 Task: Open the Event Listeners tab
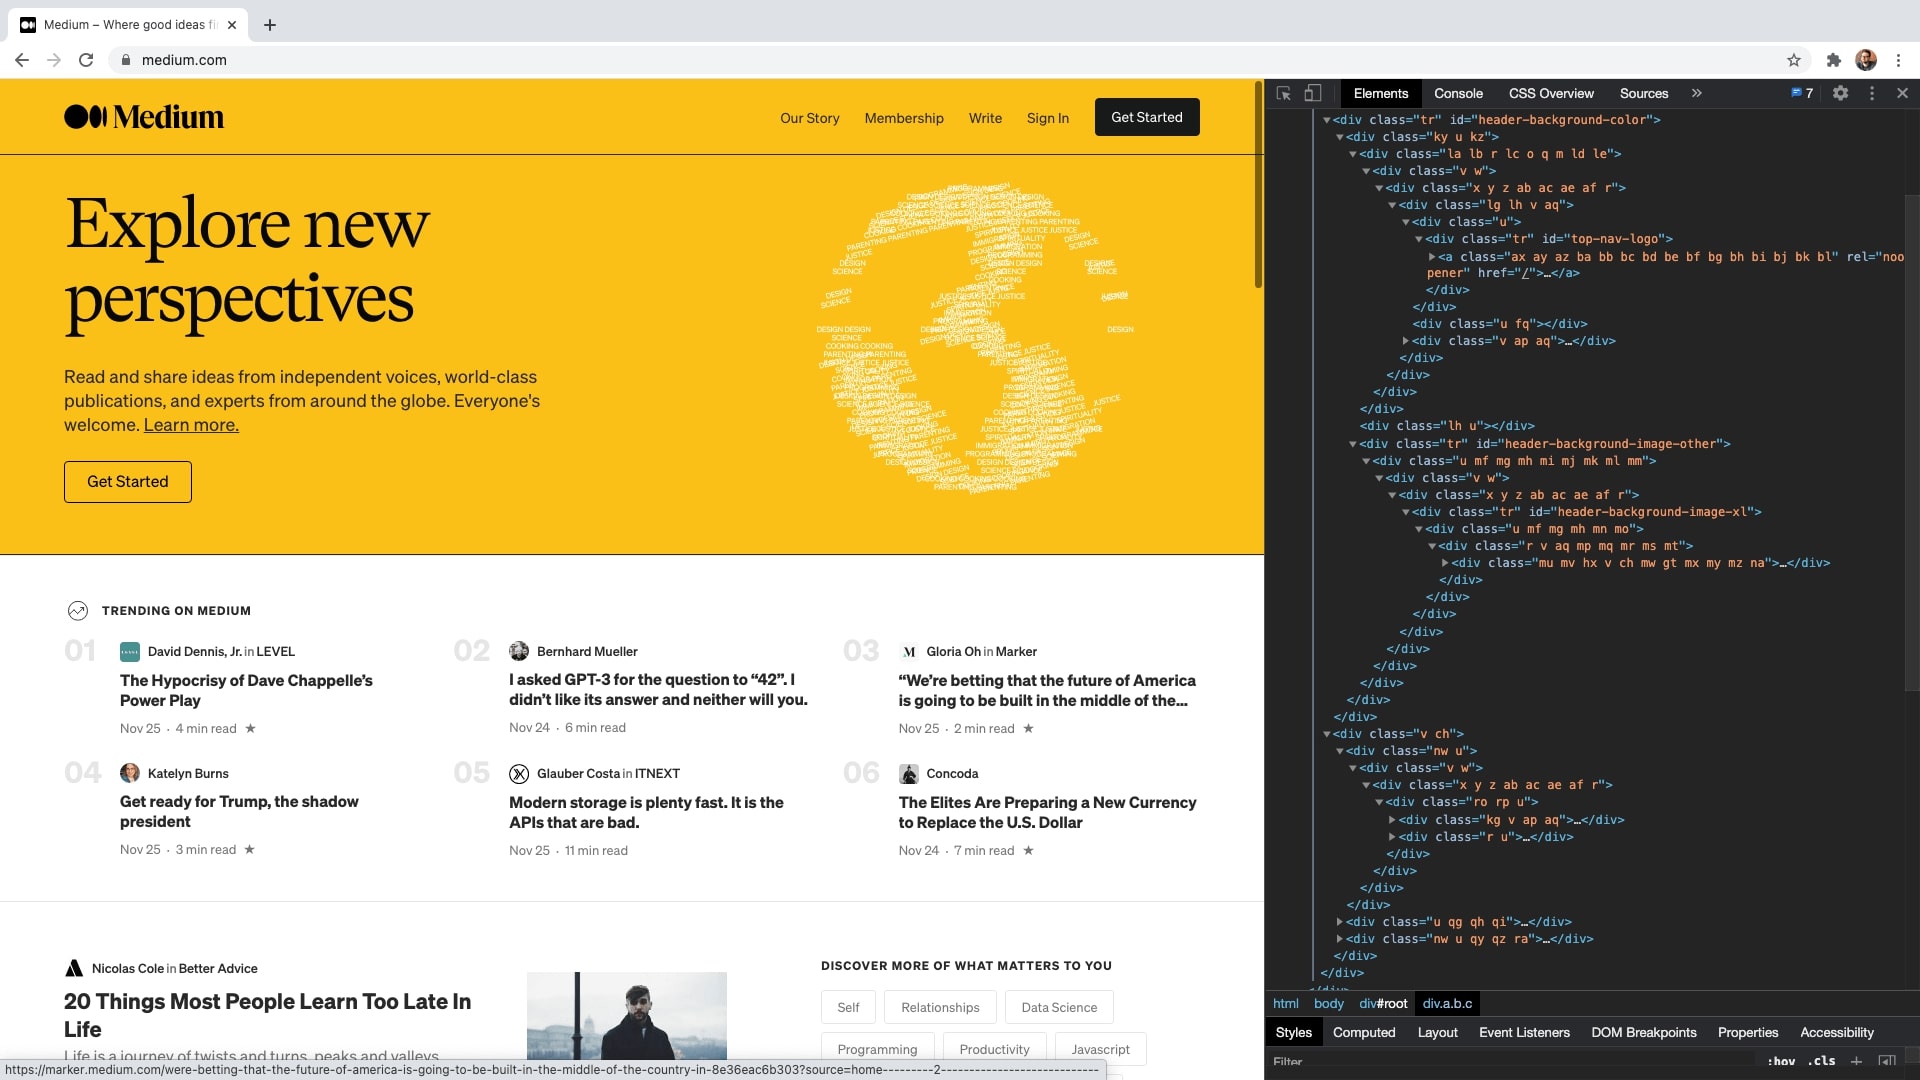click(1524, 1032)
